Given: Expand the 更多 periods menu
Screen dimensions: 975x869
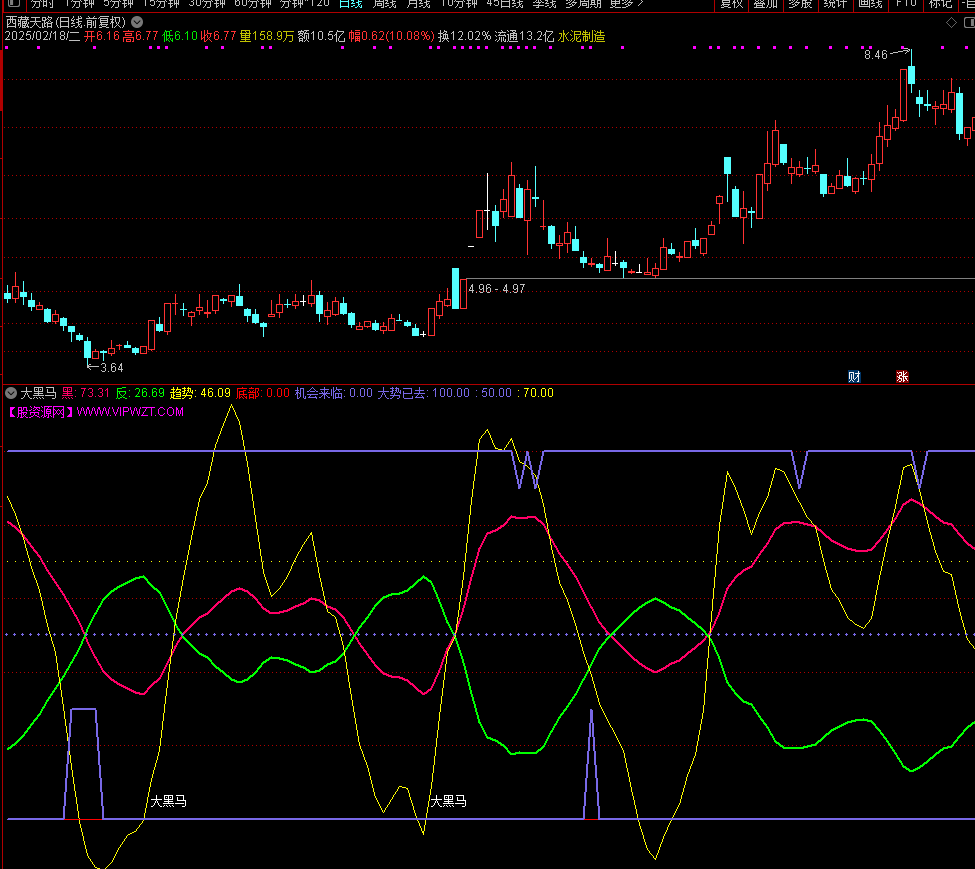Looking at the screenshot, I should coord(626,4).
